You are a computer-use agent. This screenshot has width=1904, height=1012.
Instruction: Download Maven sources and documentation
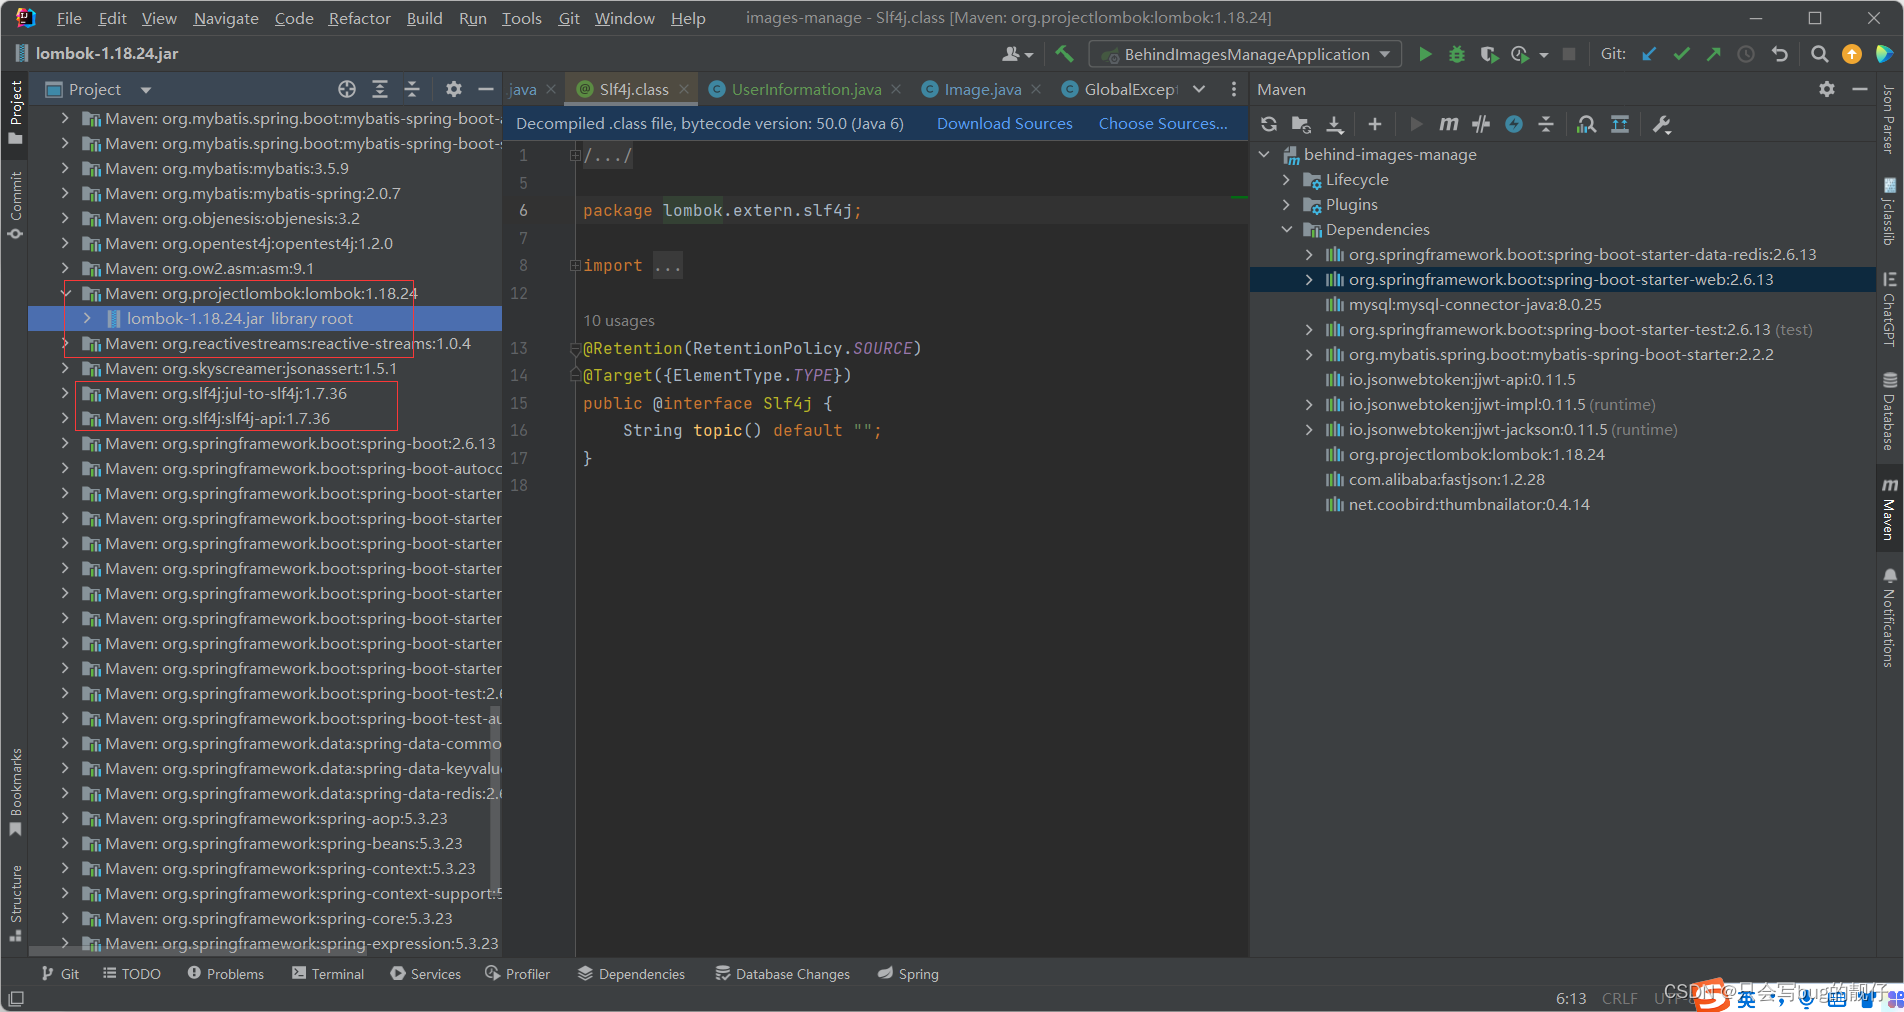click(x=1335, y=124)
